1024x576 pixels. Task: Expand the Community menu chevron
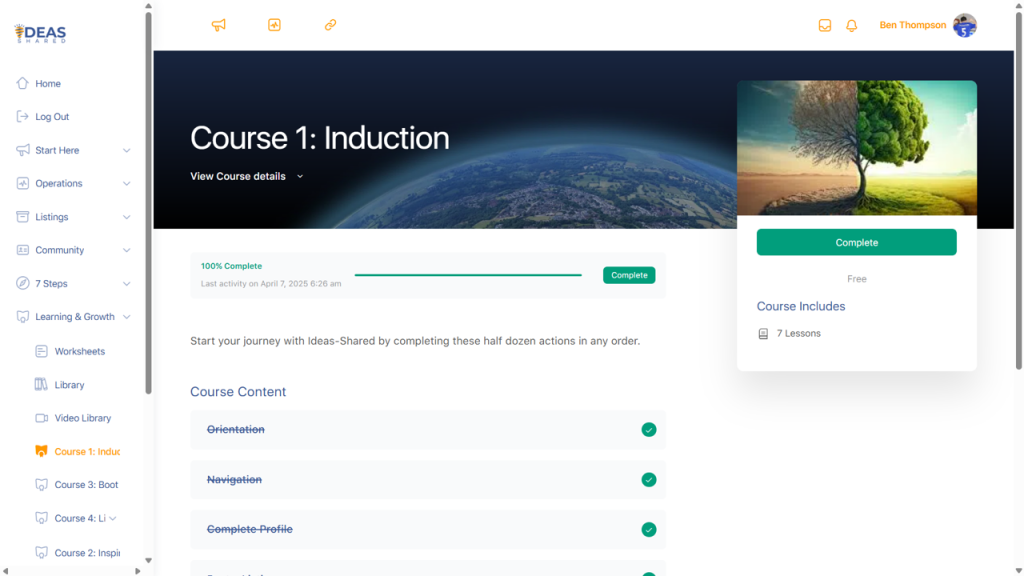[x=127, y=250]
